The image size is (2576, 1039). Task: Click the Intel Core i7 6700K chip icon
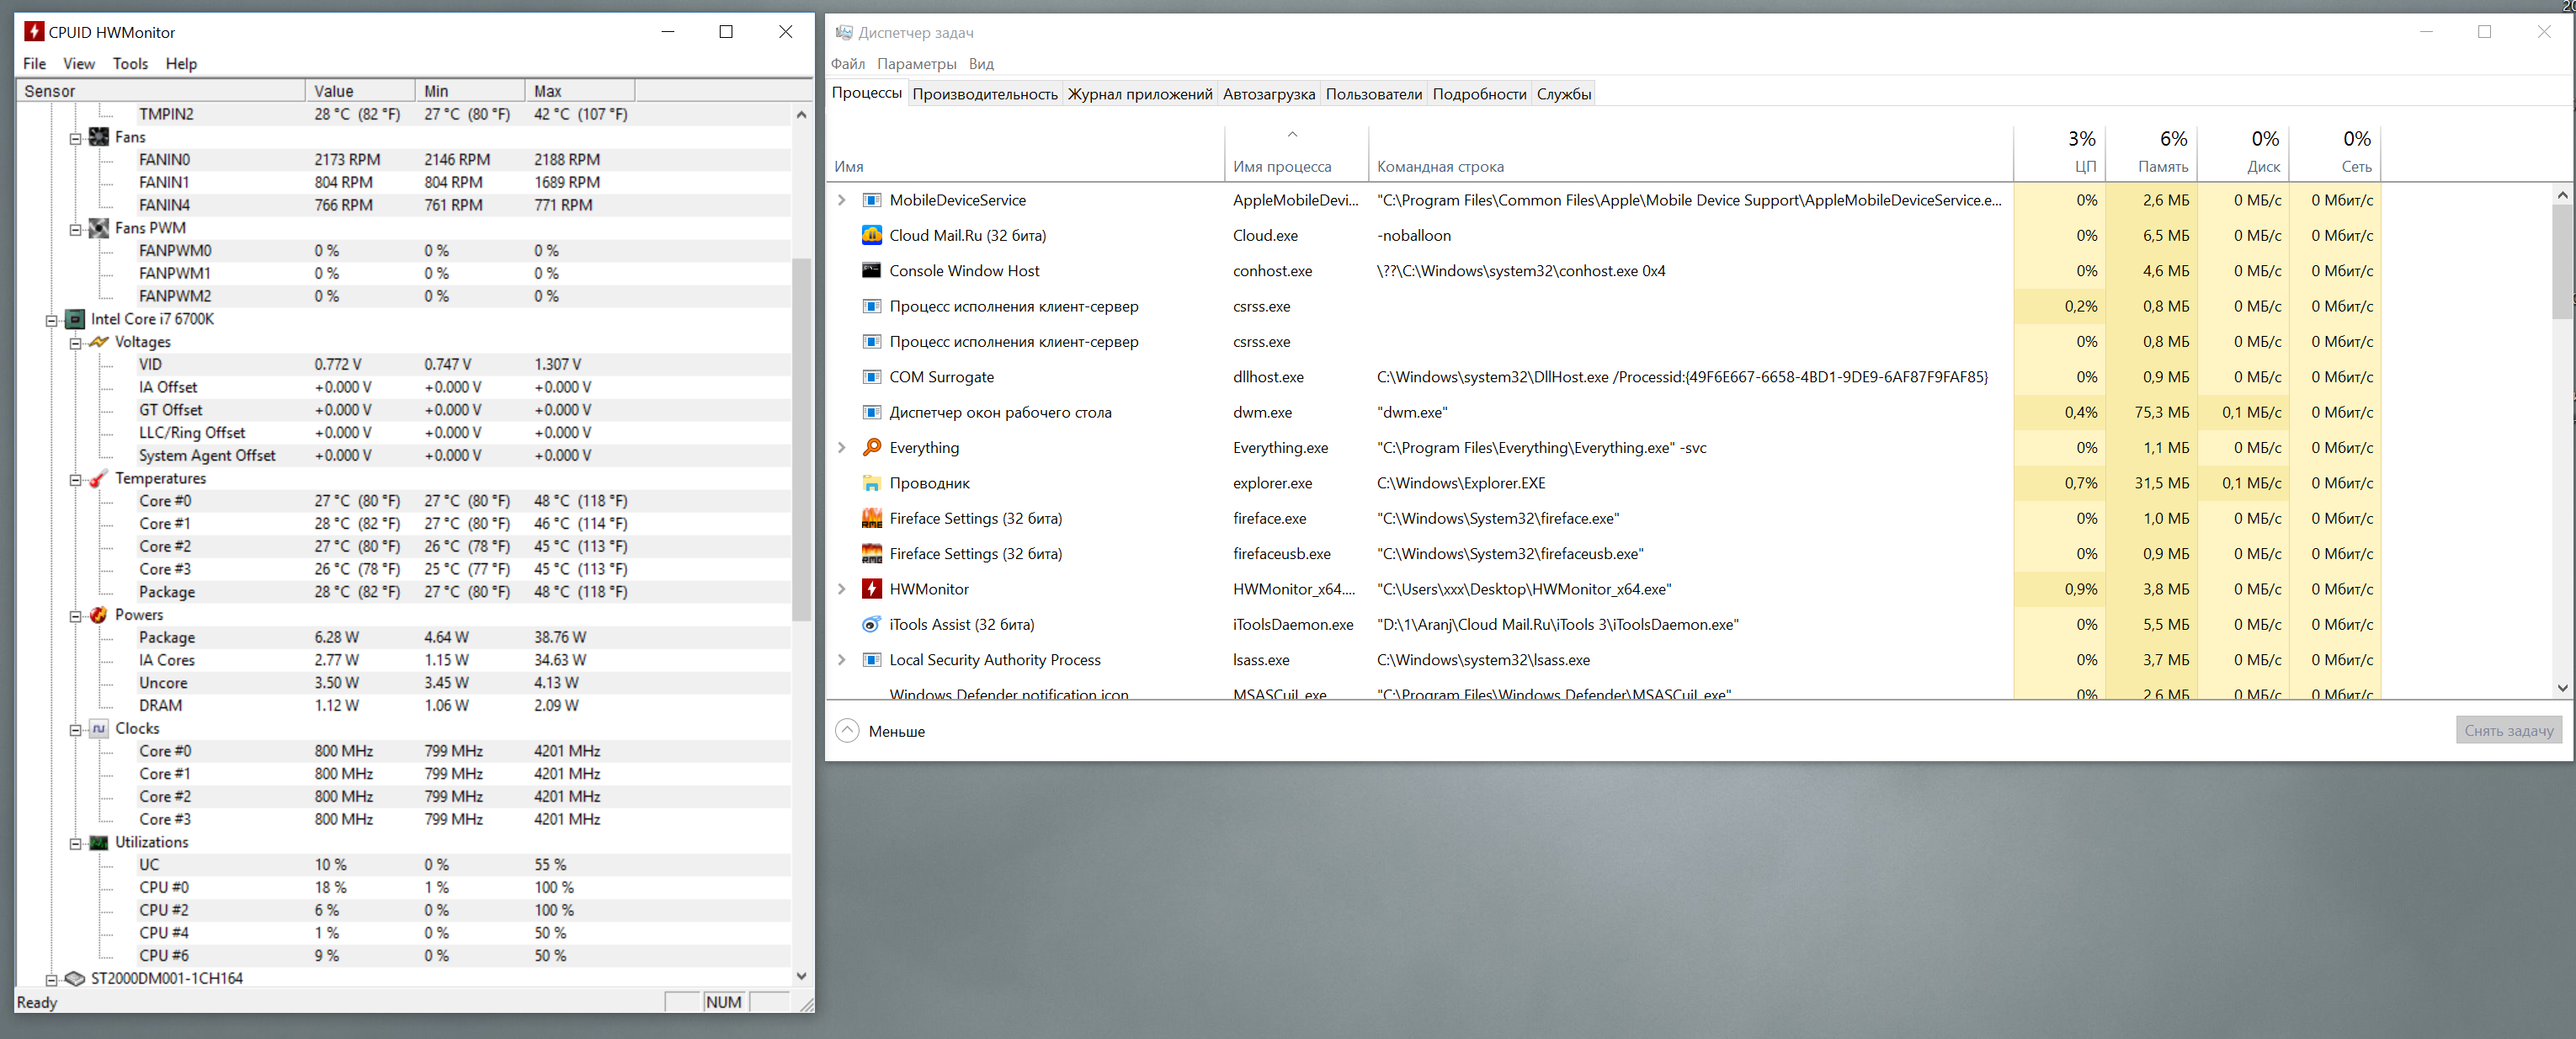pyautogui.click(x=75, y=319)
